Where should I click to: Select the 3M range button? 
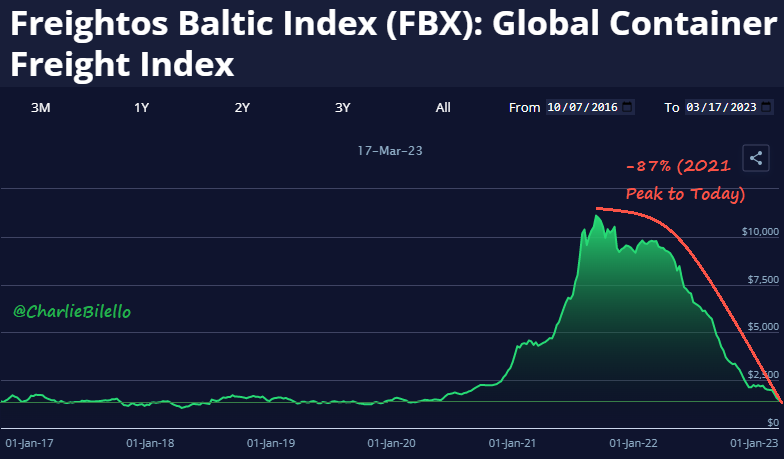click(x=40, y=108)
